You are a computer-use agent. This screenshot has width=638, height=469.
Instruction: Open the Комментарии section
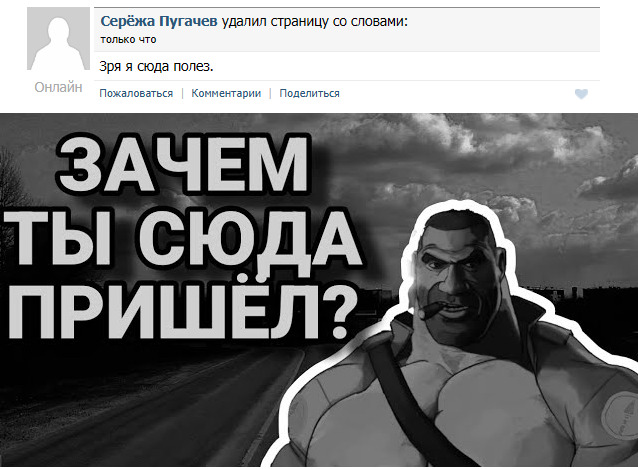pyautogui.click(x=226, y=93)
